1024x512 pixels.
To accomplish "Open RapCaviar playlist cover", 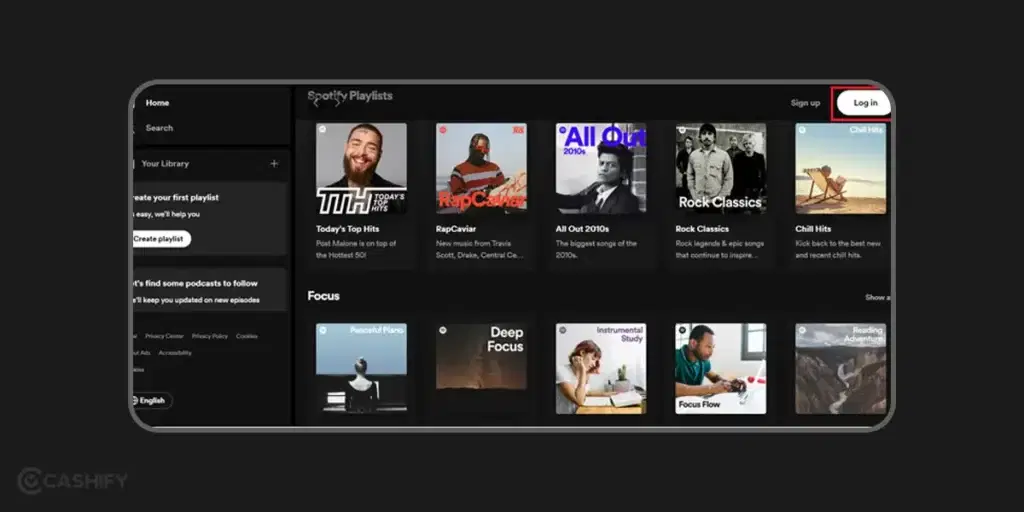I will [481, 168].
